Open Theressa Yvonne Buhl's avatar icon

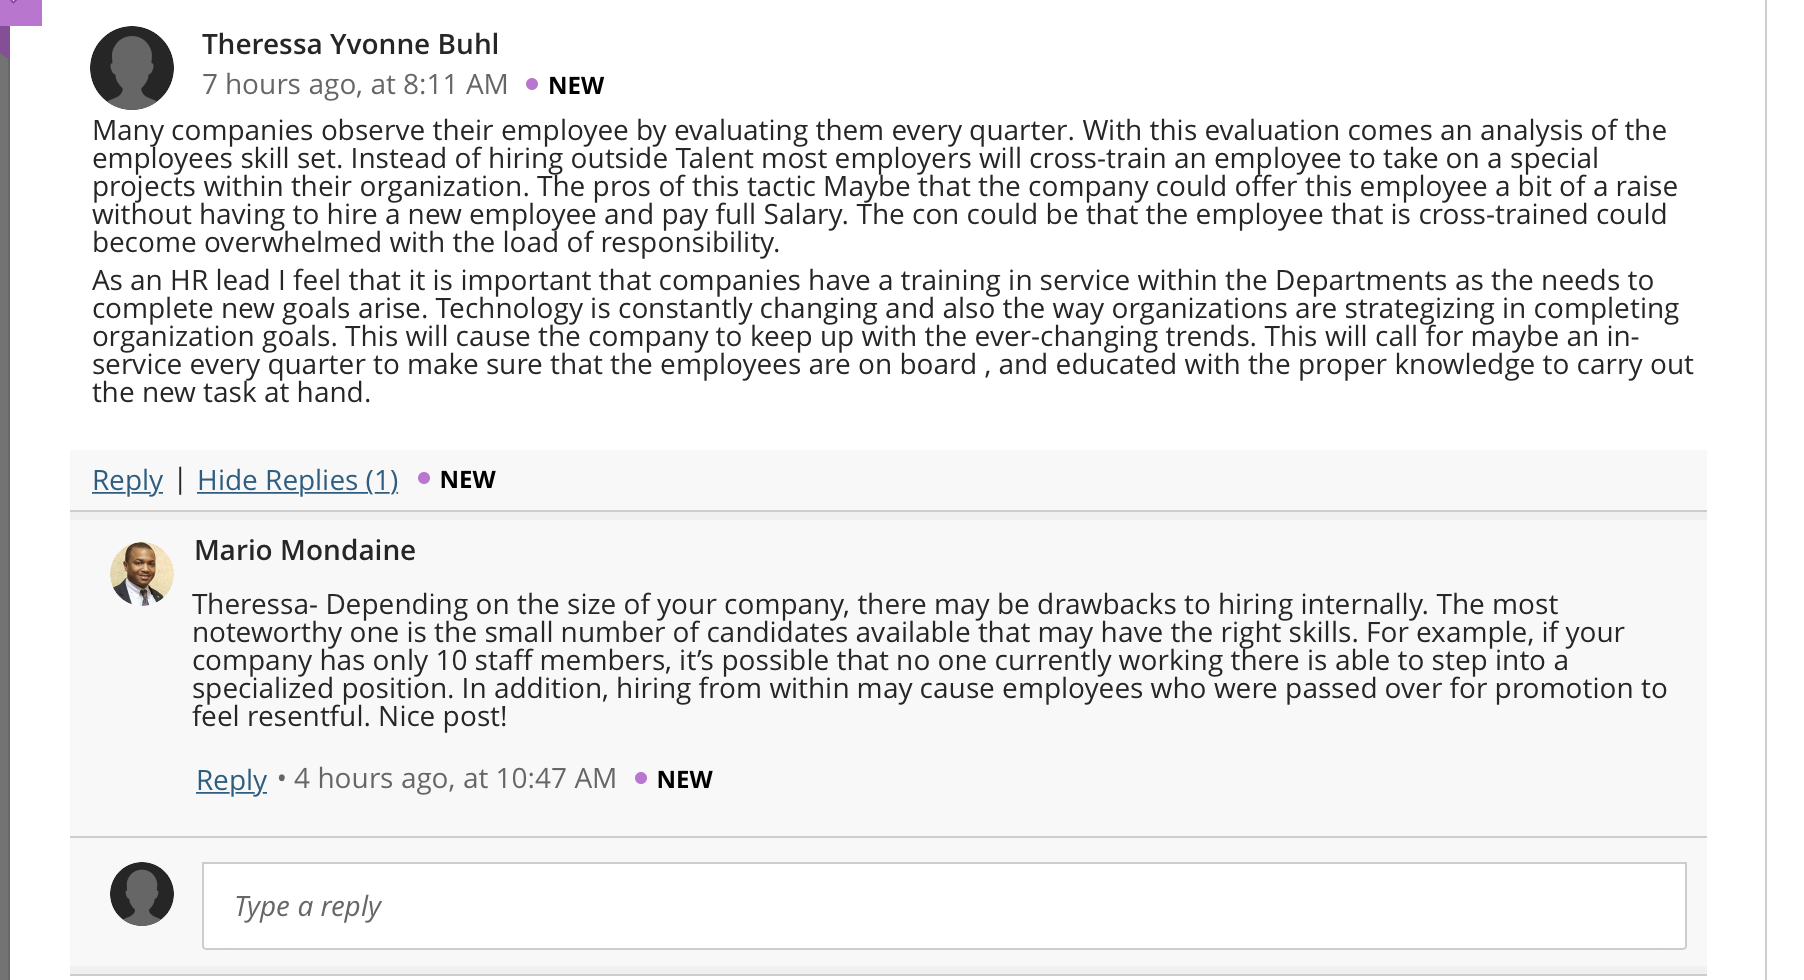coord(132,68)
